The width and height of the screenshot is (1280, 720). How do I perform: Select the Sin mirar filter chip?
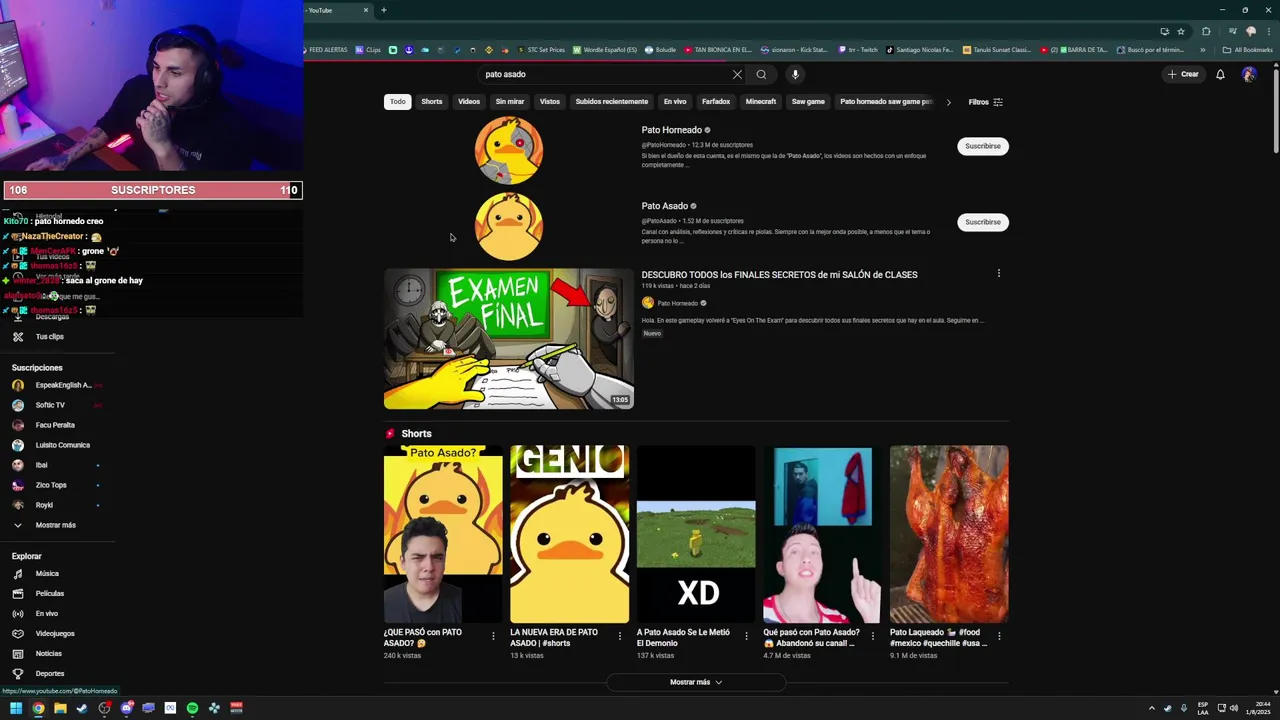click(510, 102)
